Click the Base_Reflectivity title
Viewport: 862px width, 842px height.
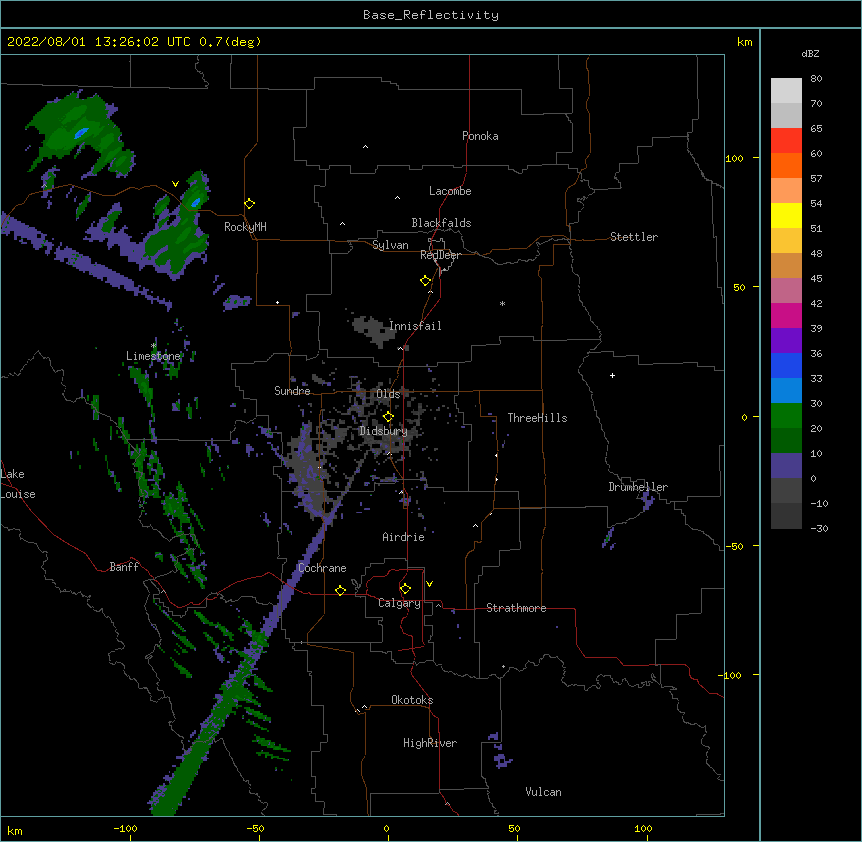431,15
